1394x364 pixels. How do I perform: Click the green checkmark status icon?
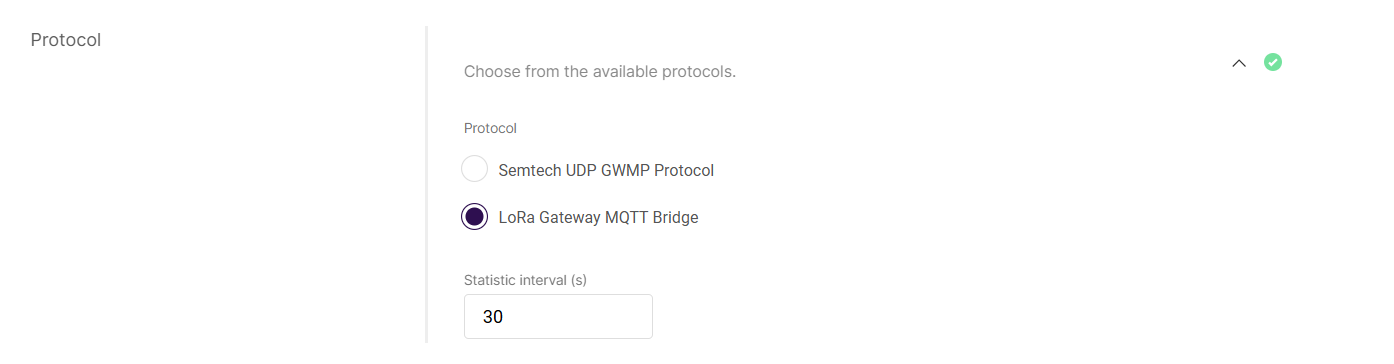(x=1273, y=62)
